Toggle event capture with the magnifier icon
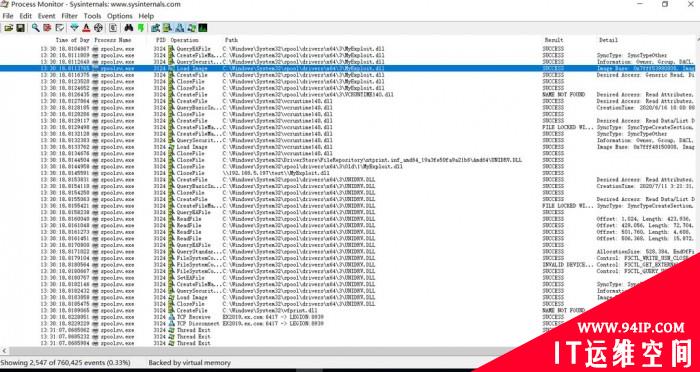The width and height of the screenshot is (700, 372). pyautogui.click(x=36, y=28)
